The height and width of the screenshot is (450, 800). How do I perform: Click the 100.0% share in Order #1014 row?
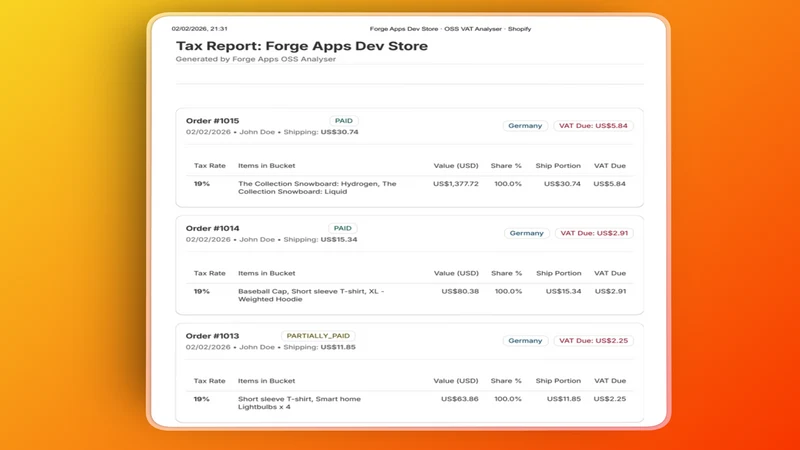508,291
